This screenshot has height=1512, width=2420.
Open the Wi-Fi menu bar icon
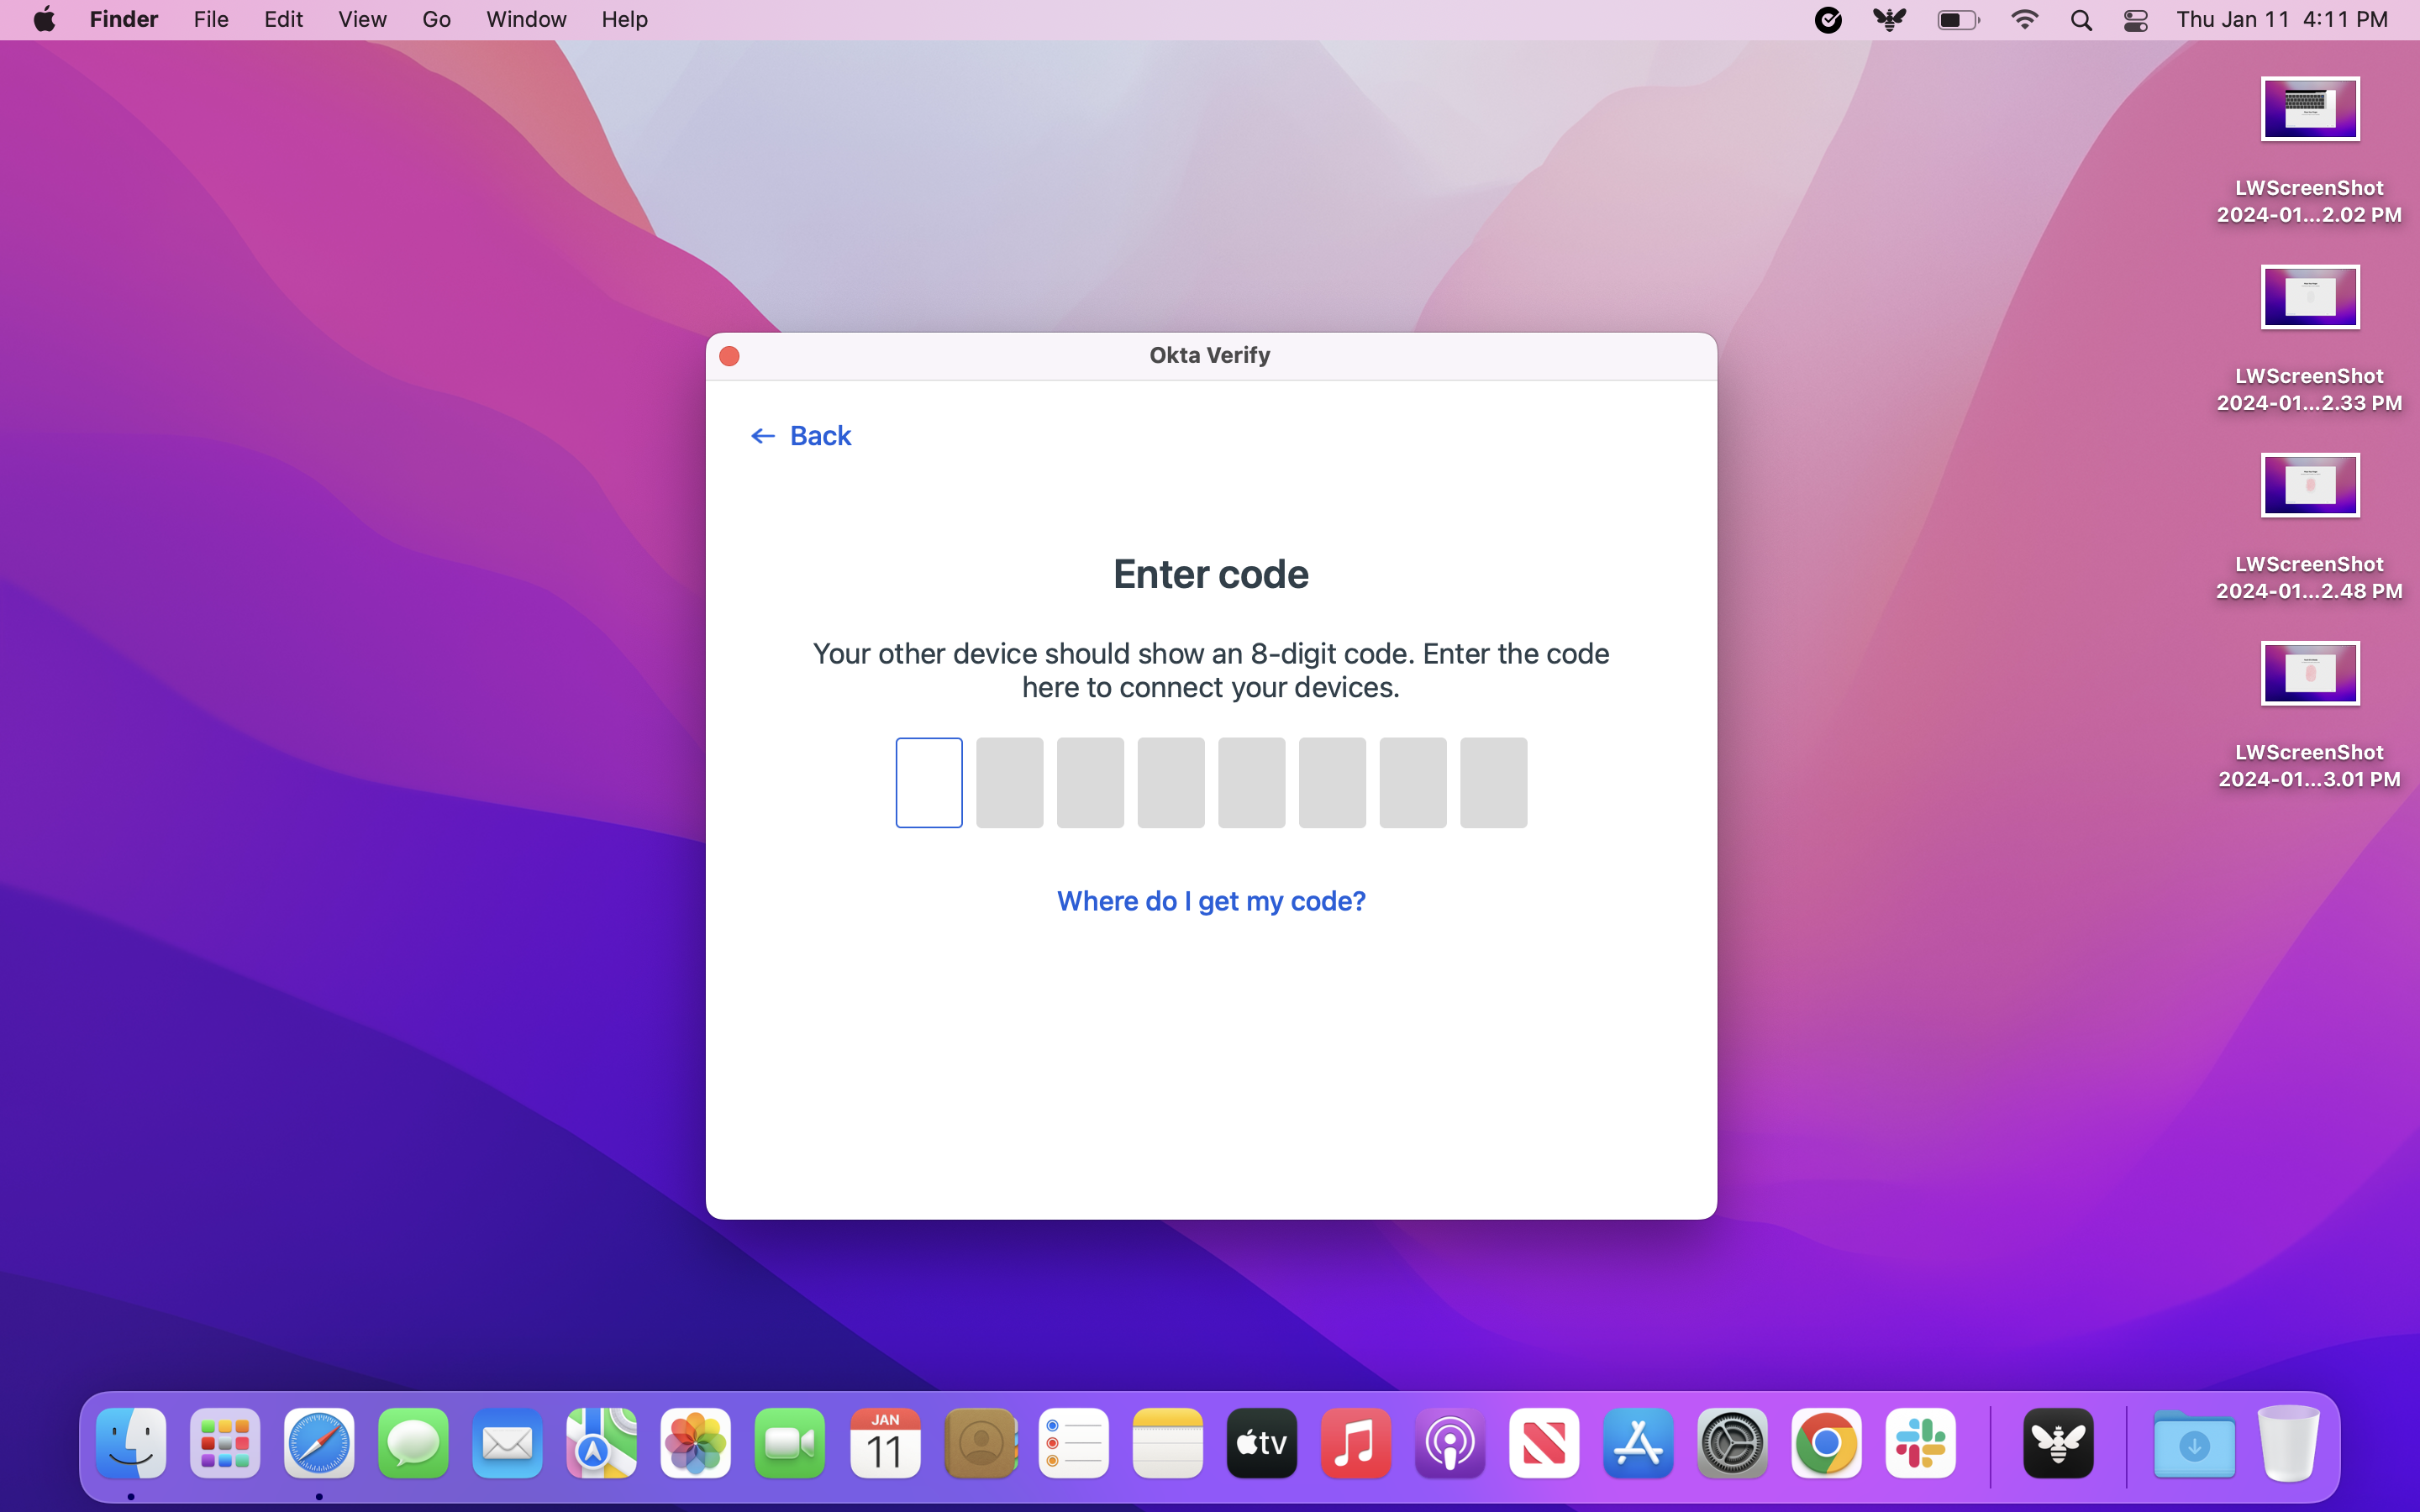point(2024,20)
